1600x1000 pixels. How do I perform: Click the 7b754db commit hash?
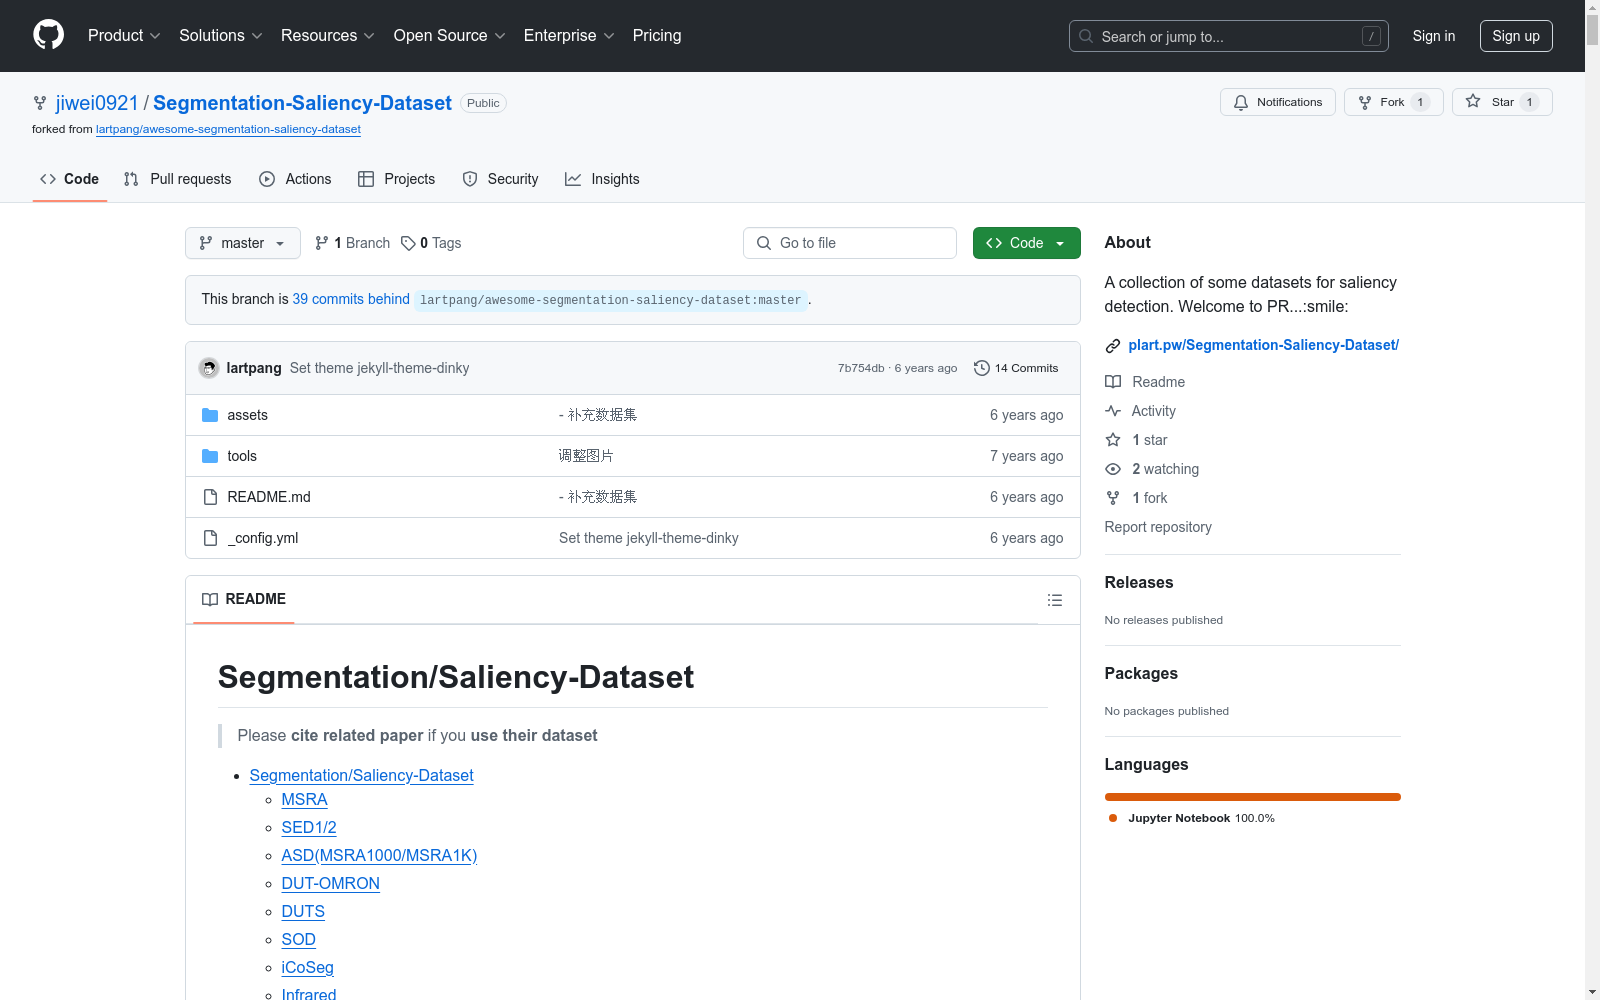pyautogui.click(x=861, y=368)
